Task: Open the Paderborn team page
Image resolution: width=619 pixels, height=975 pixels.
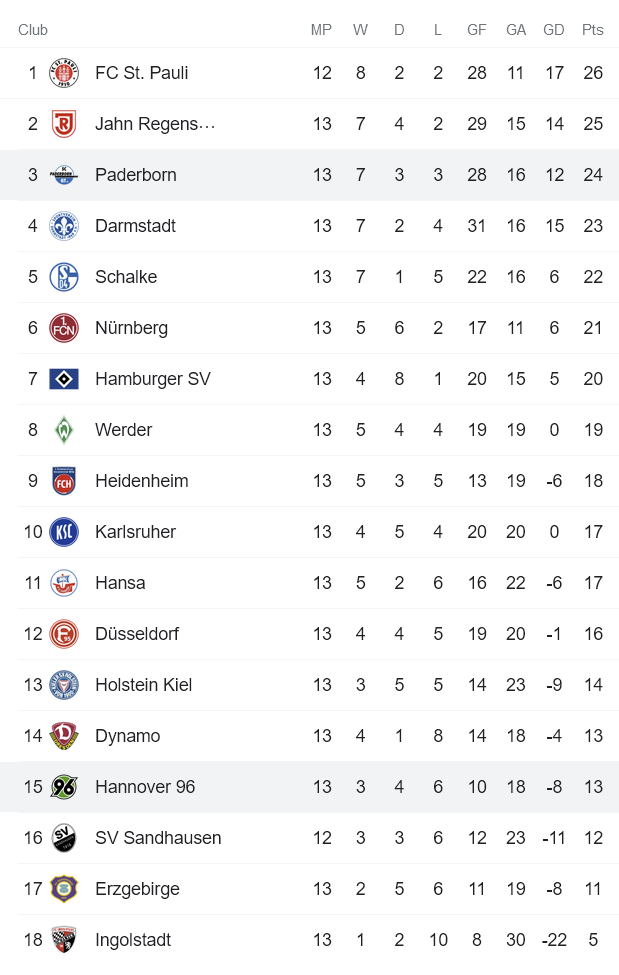Action: (134, 174)
